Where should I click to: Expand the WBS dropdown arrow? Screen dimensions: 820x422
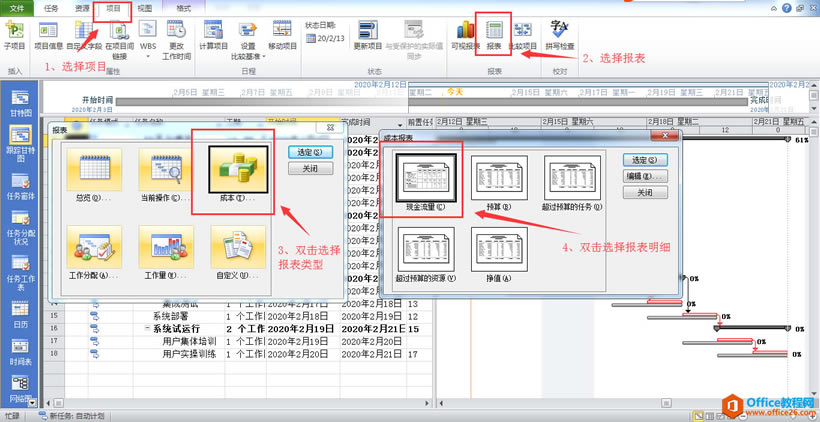[x=148, y=56]
